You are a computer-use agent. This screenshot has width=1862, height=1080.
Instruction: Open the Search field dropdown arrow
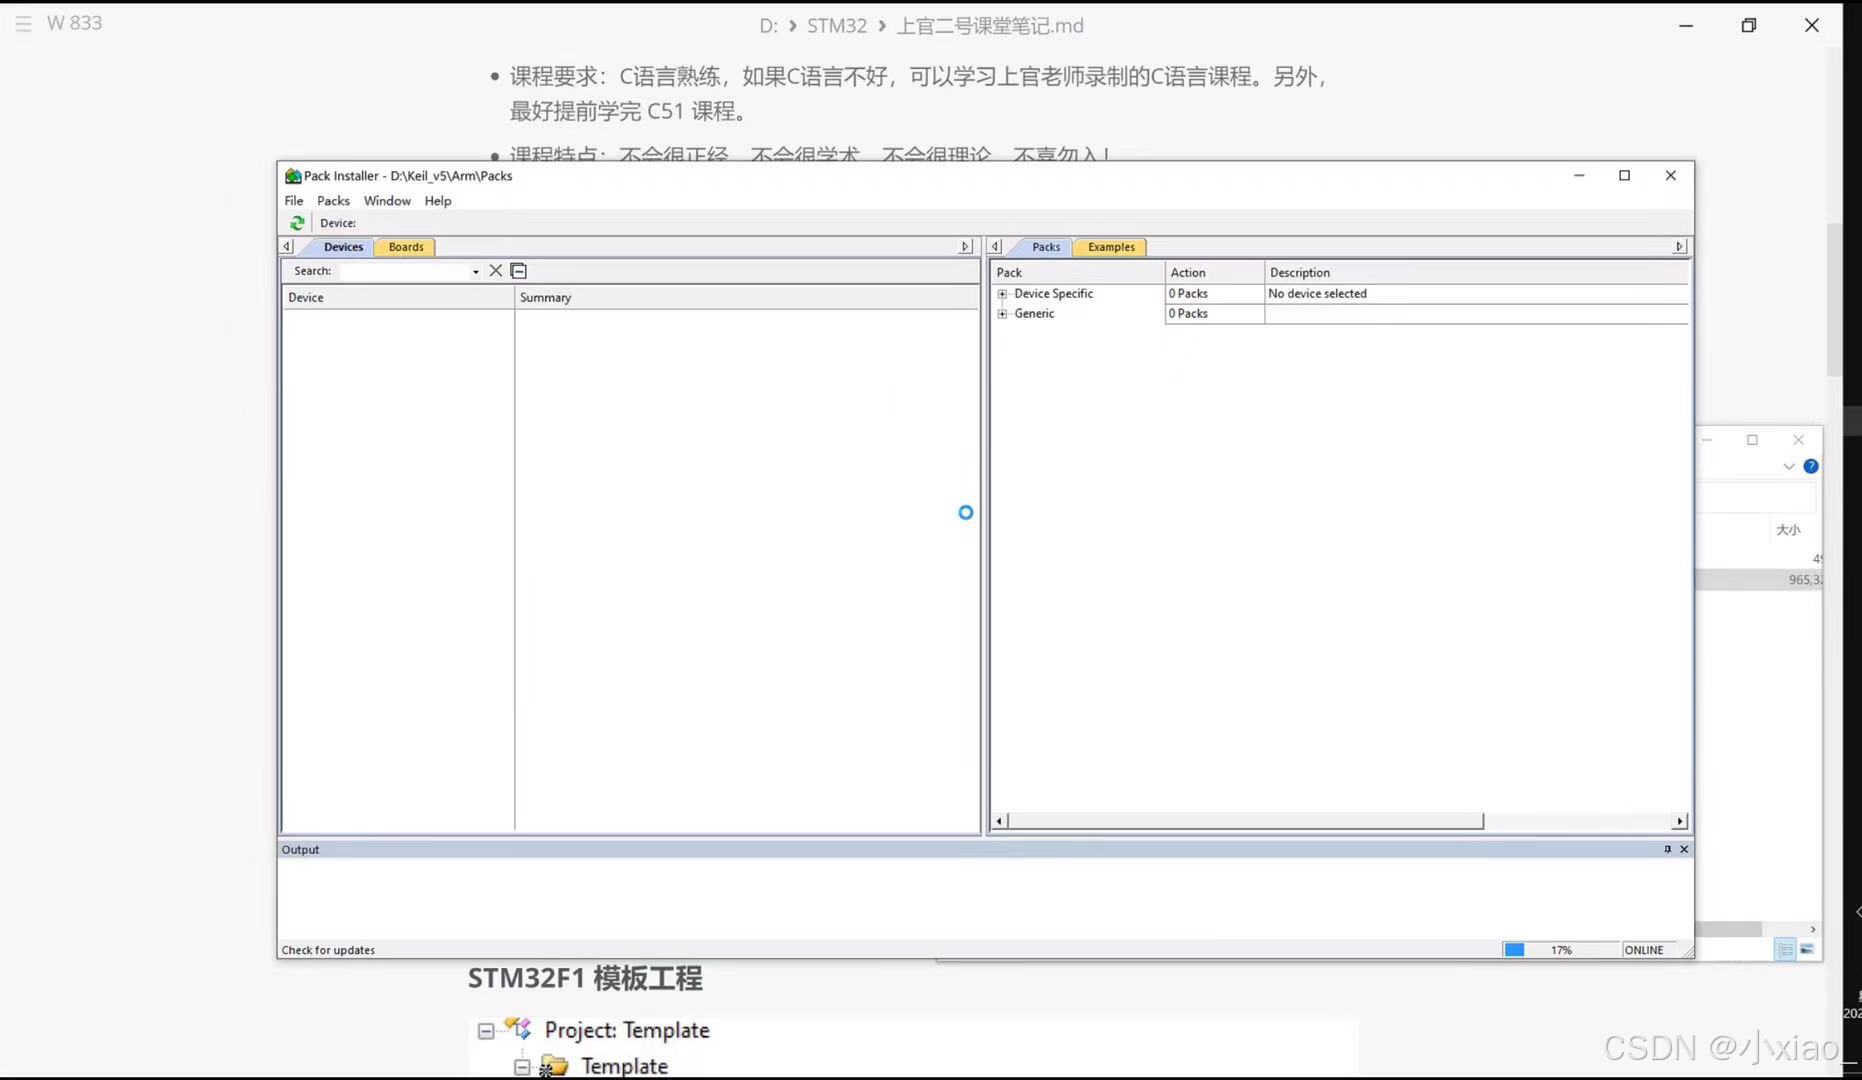click(475, 271)
